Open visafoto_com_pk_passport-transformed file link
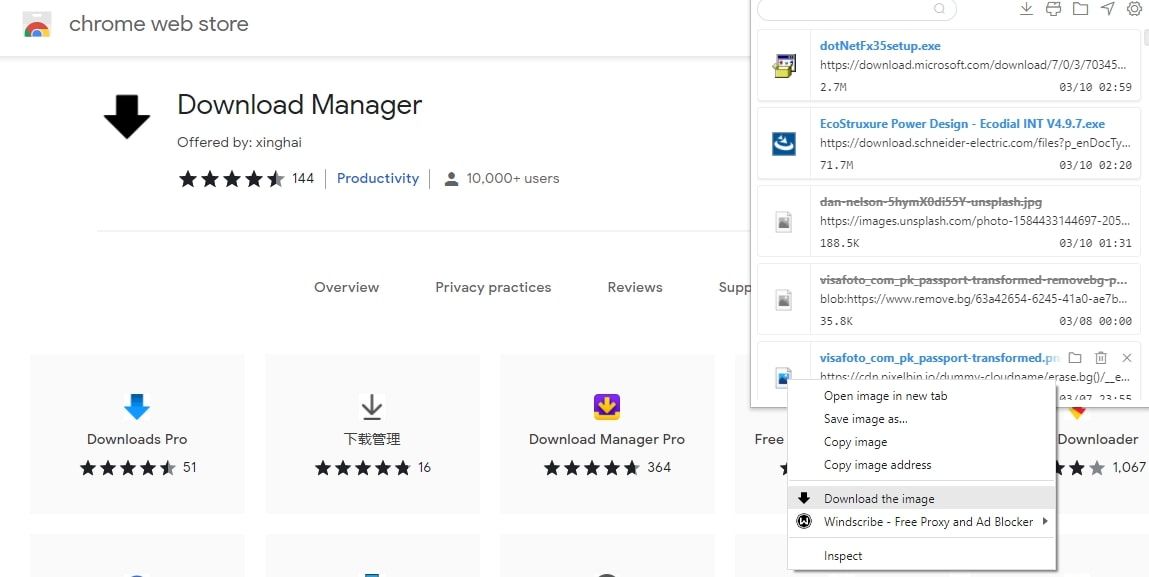The height and width of the screenshot is (577, 1149). point(939,358)
